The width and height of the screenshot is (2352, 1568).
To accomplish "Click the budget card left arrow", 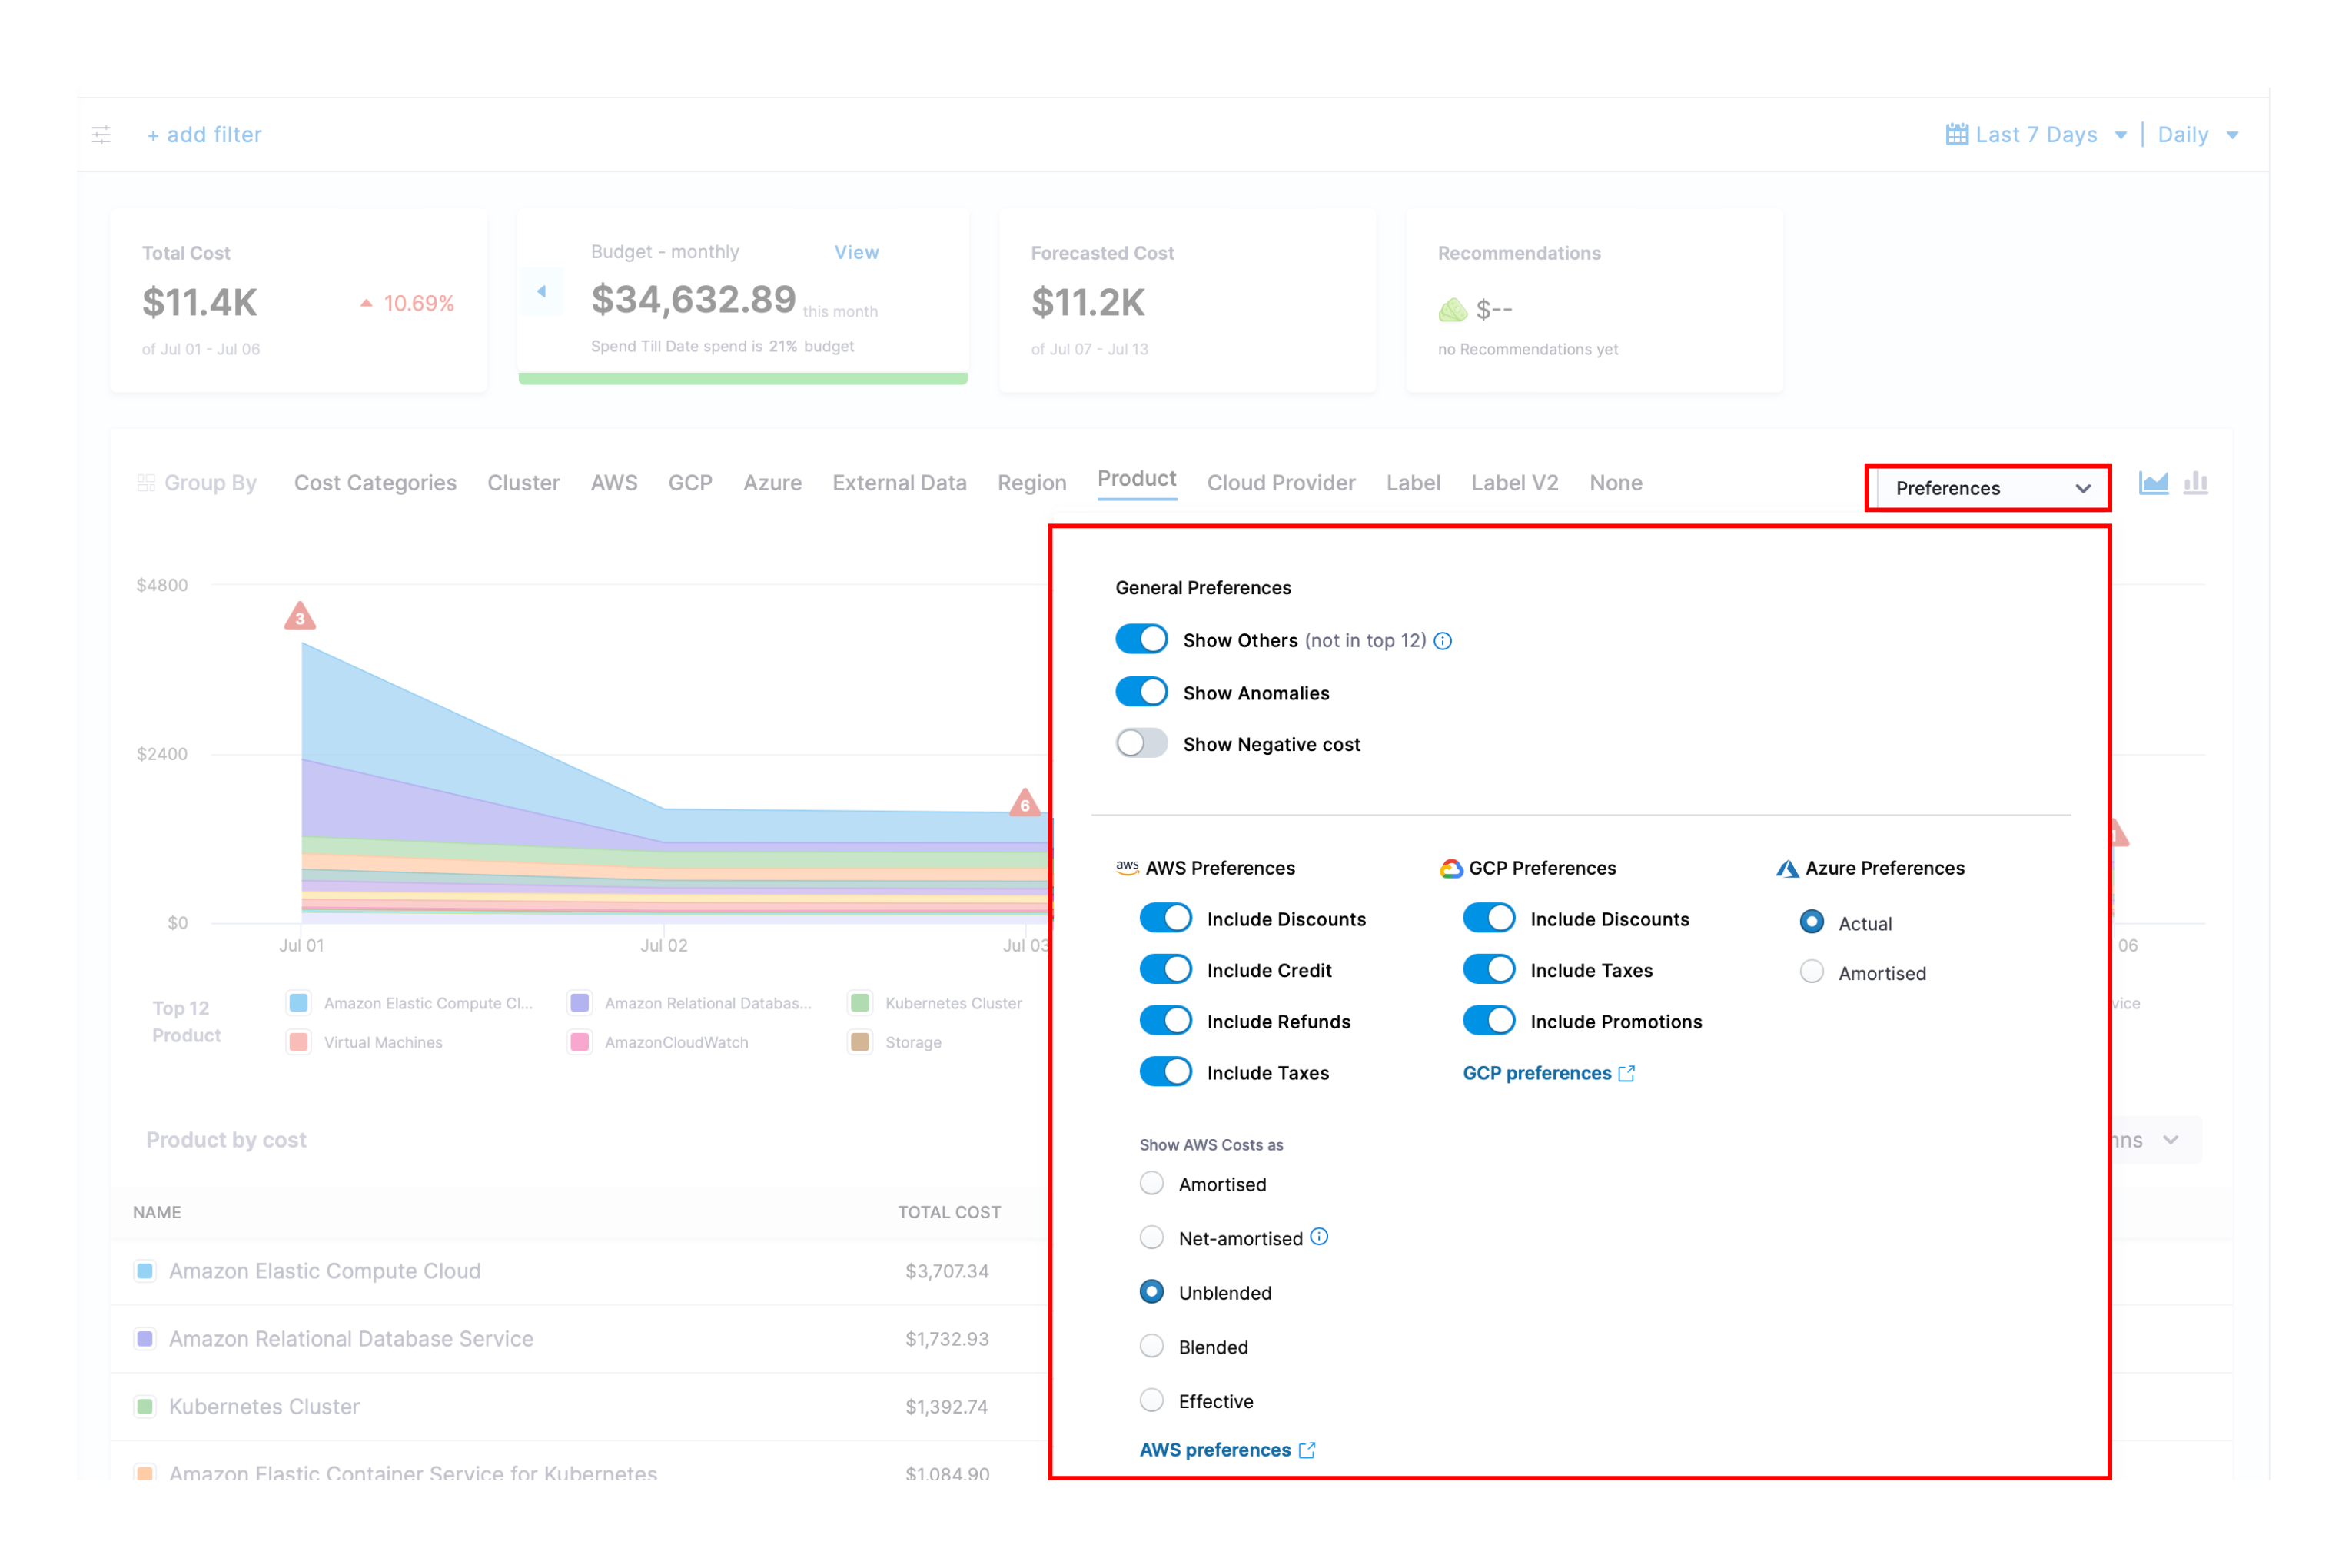I will click(x=541, y=292).
